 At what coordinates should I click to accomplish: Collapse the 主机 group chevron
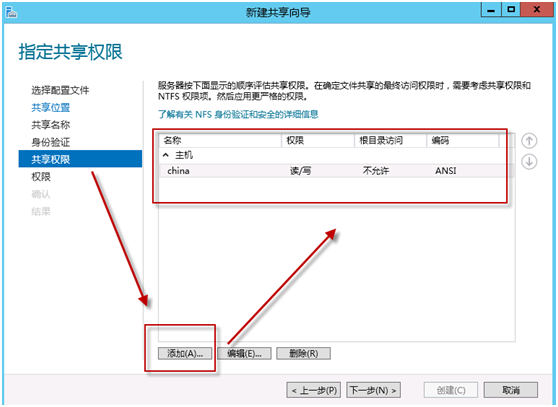pyautogui.click(x=165, y=155)
